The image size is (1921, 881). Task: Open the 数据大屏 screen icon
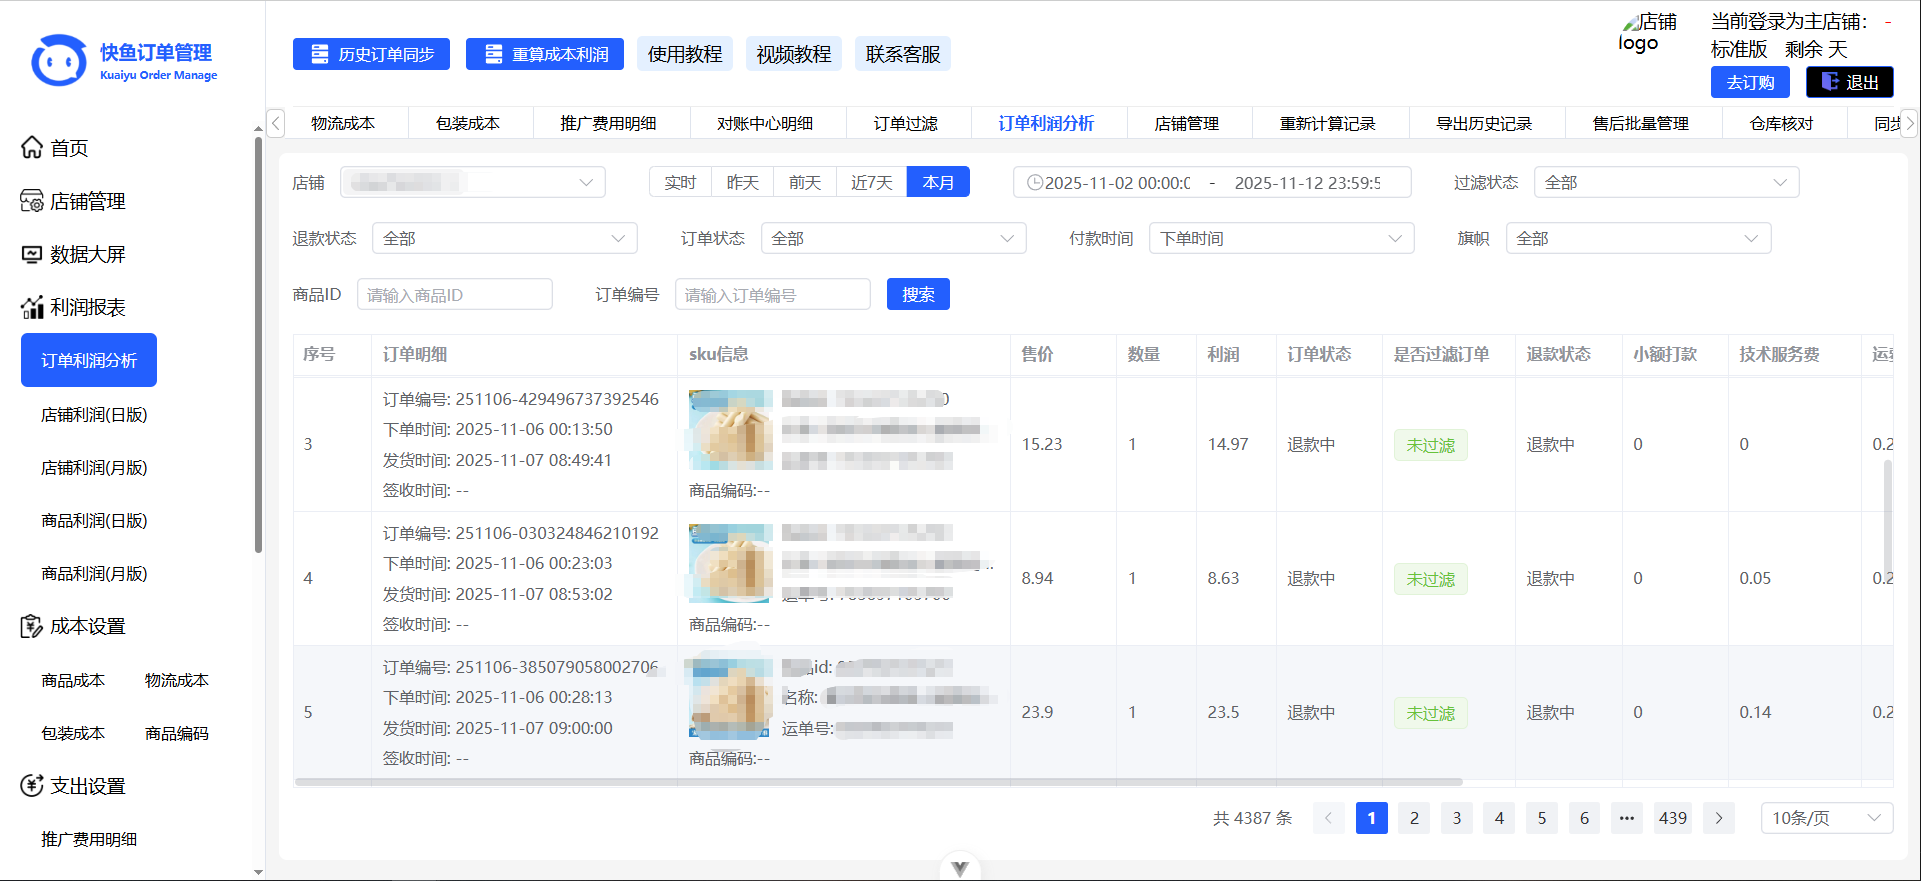[x=32, y=254]
